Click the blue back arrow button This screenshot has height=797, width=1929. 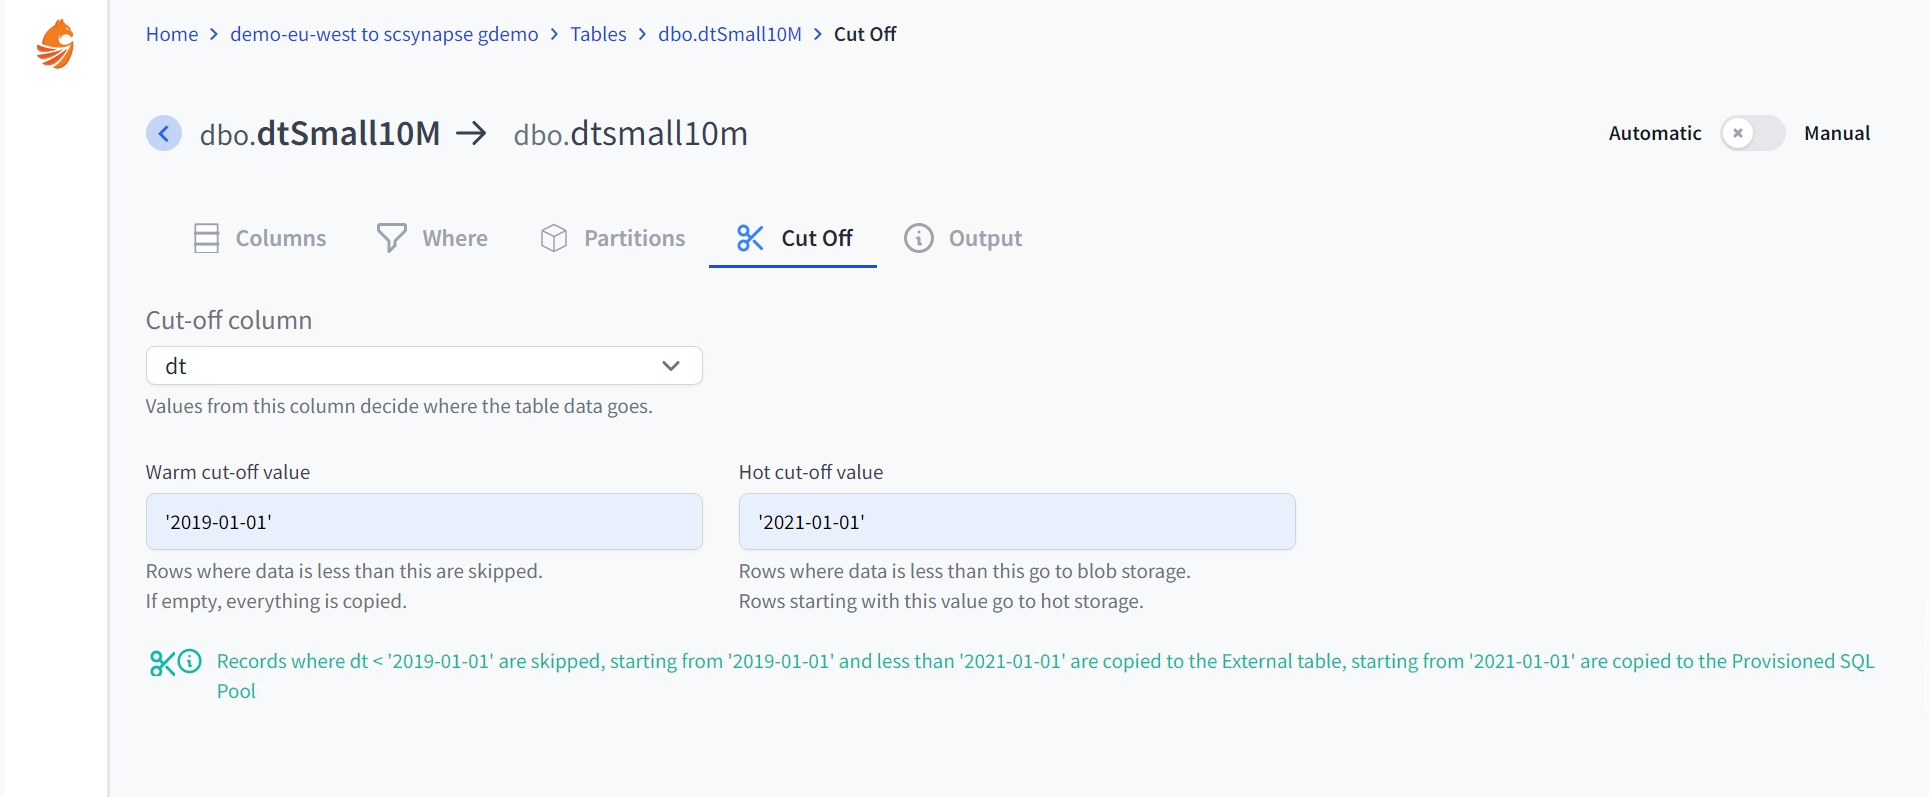point(164,133)
